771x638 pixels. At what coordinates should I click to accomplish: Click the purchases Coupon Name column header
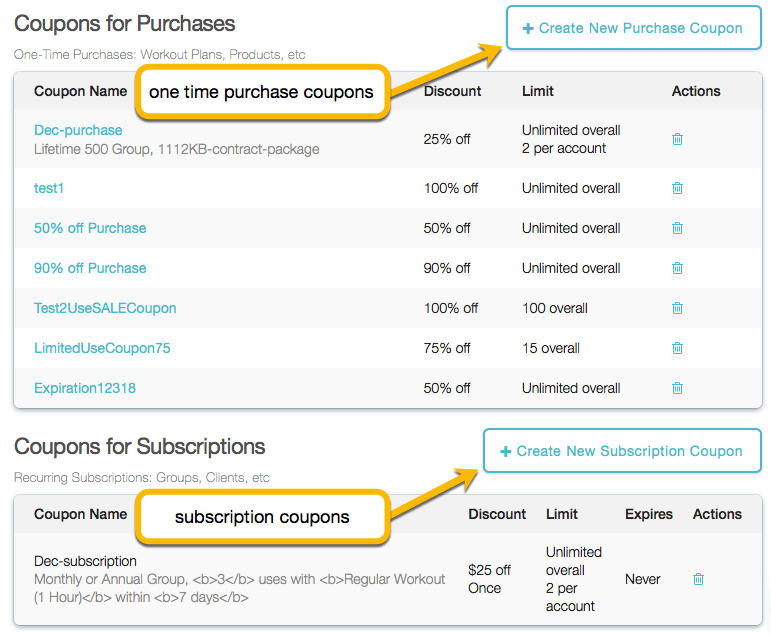(x=80, y=91)
